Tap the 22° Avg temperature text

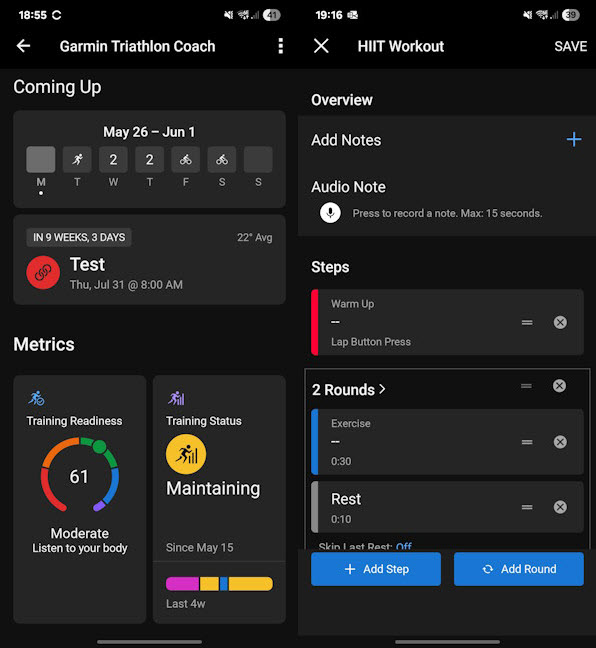tap(255, 238)
